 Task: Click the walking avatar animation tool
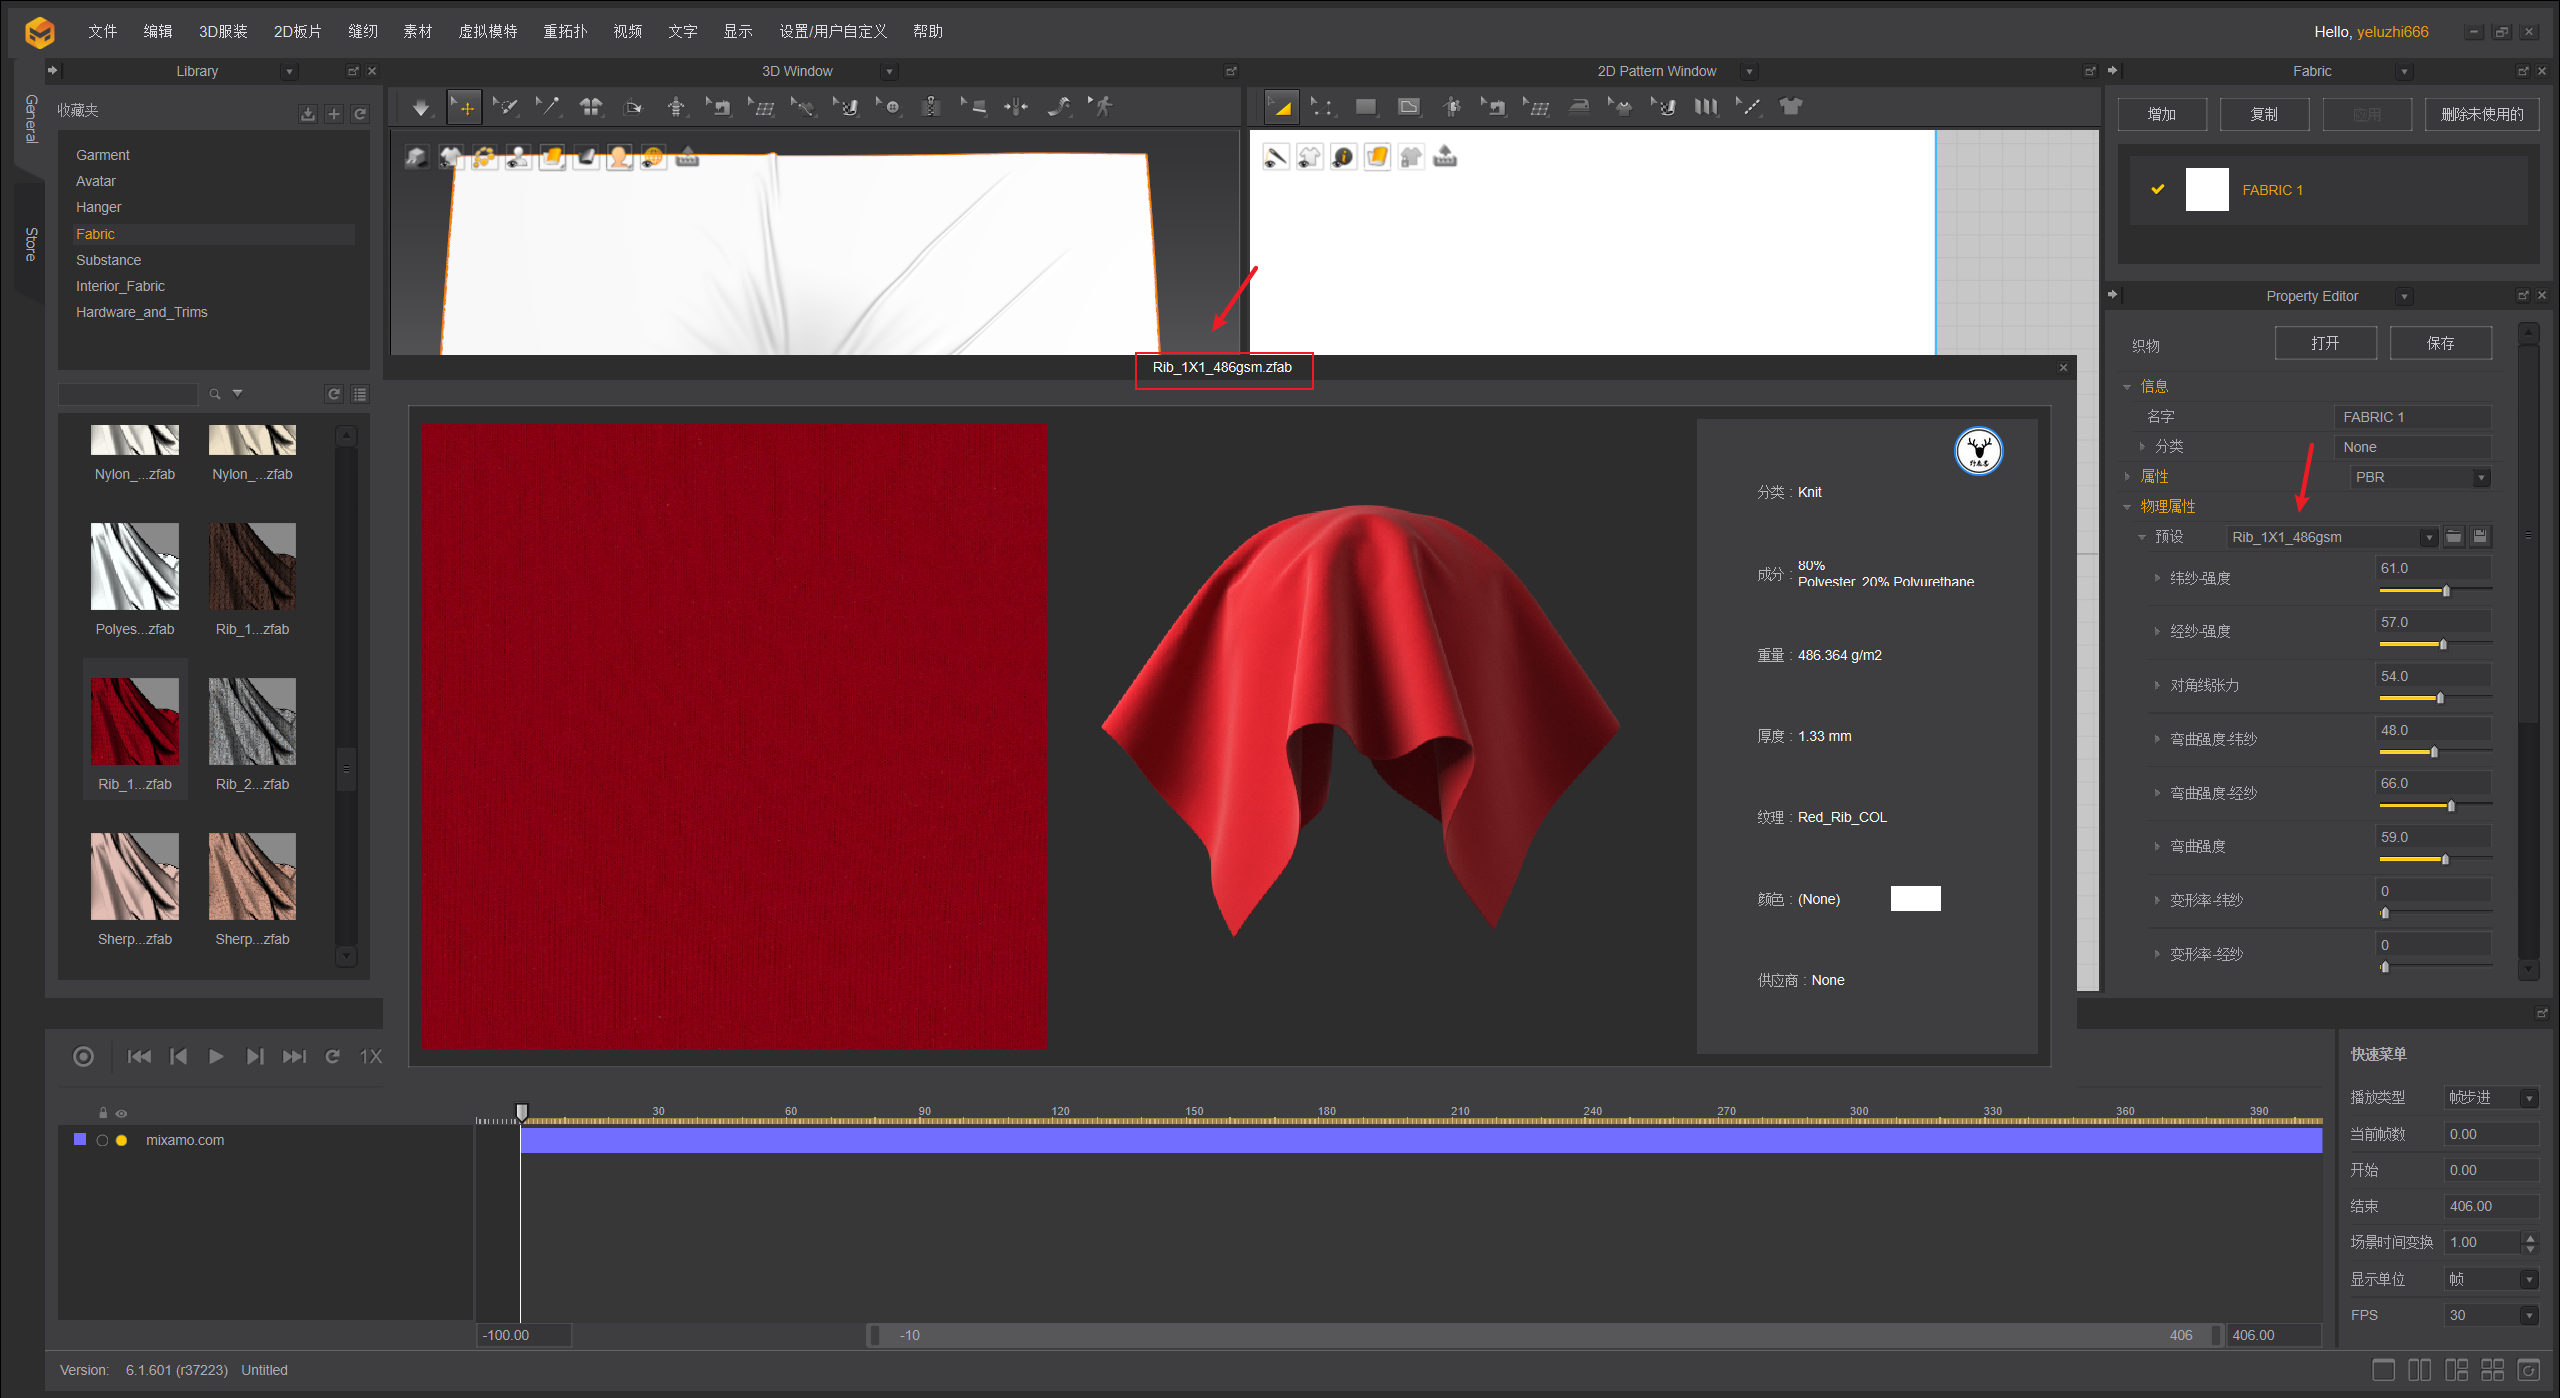pos(1102,107)
